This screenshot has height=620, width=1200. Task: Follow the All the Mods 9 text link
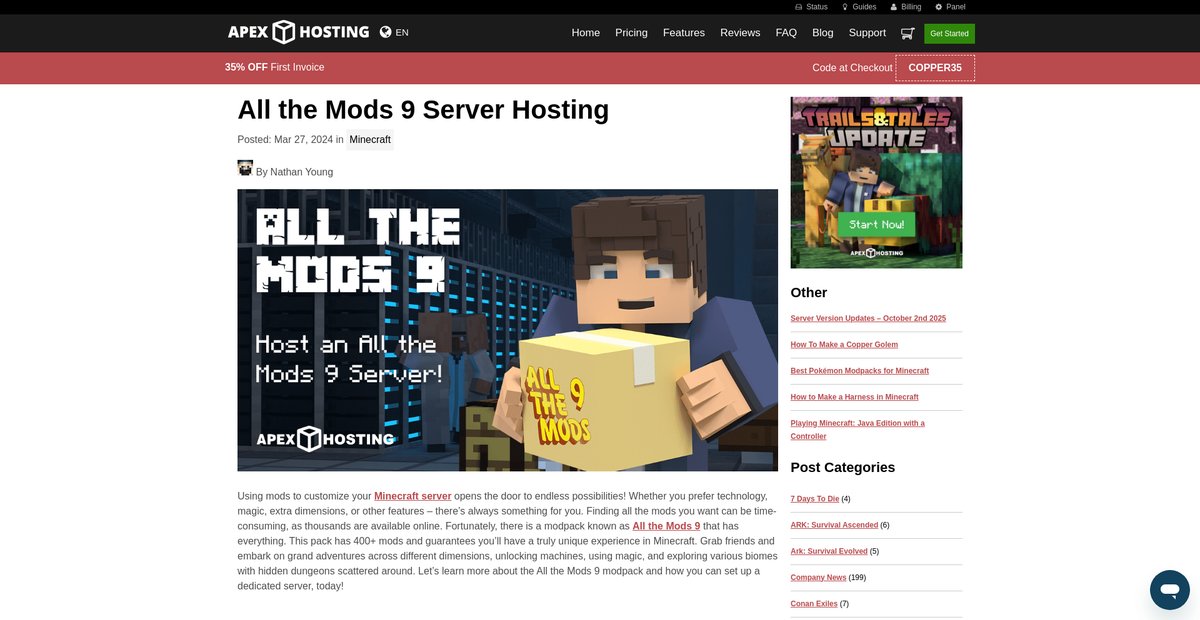[666, 526]
